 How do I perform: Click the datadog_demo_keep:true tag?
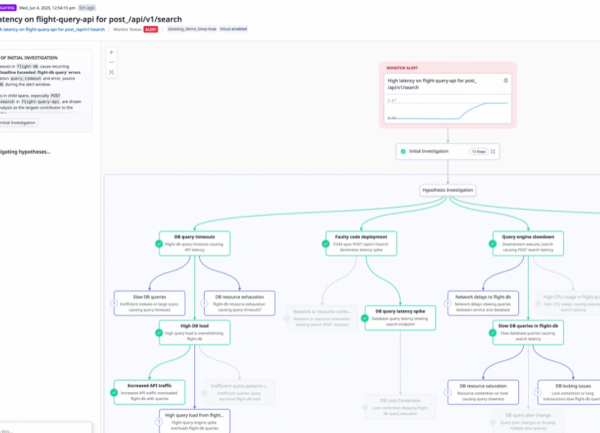pos(192,29)
